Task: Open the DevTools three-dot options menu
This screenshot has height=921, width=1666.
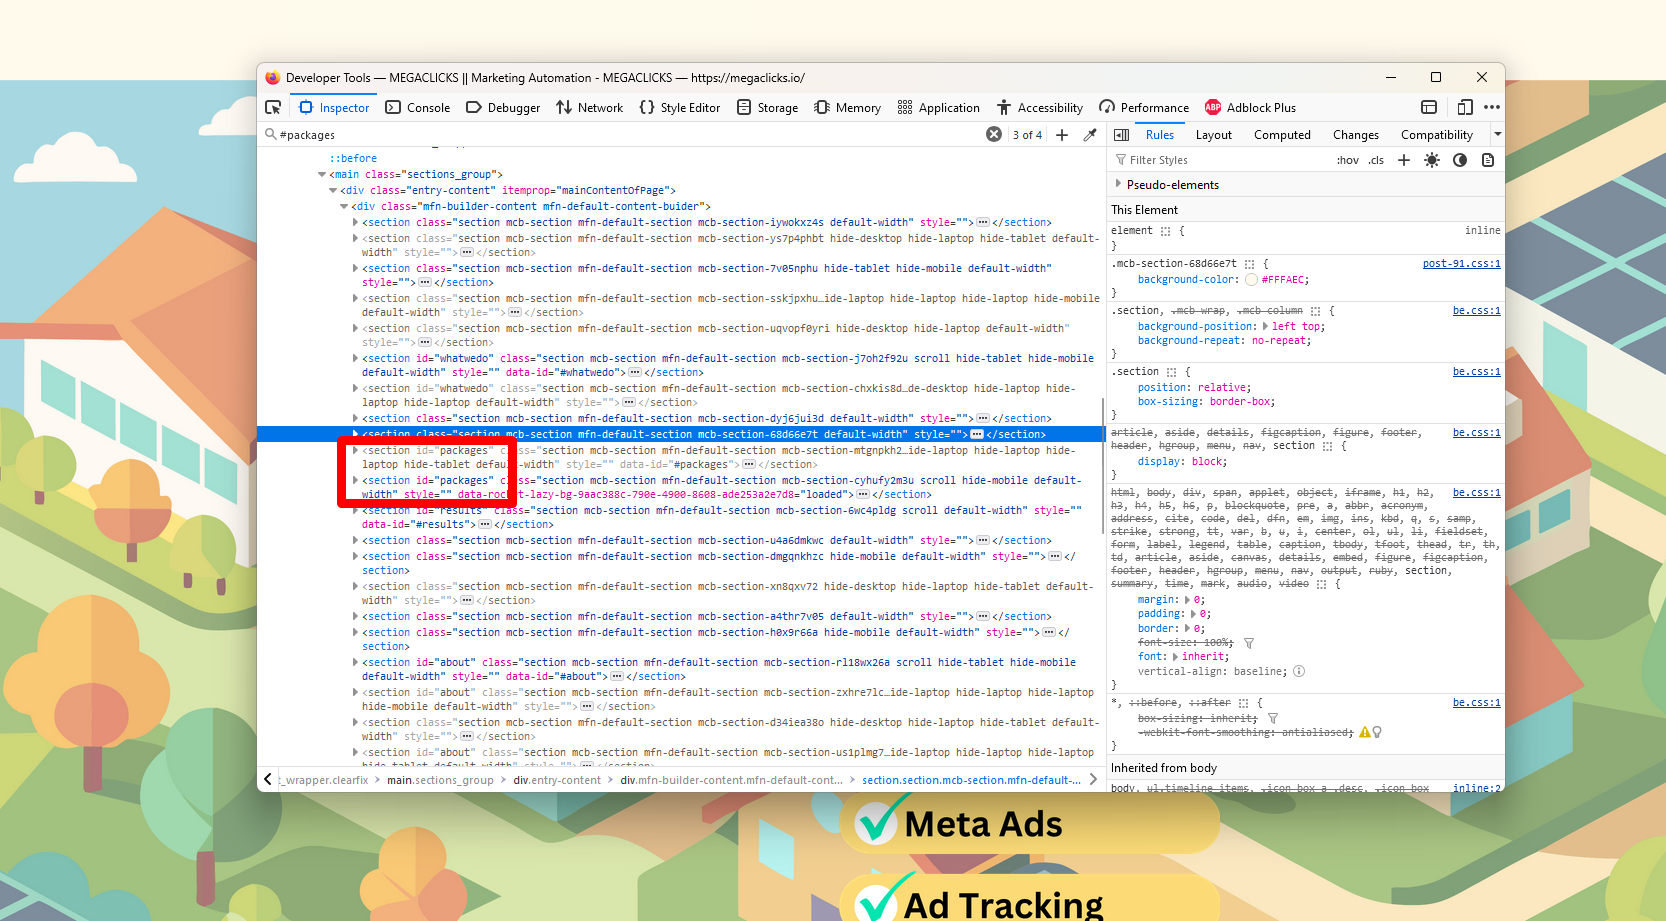Action: pos(1492,107)
